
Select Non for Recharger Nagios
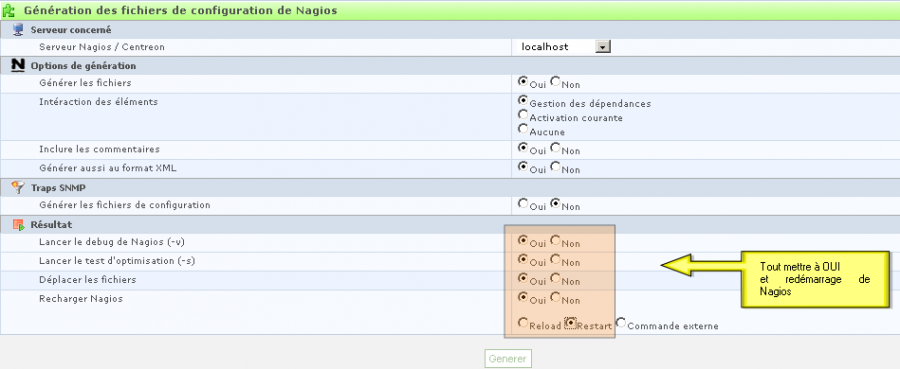tap(554, 297)
